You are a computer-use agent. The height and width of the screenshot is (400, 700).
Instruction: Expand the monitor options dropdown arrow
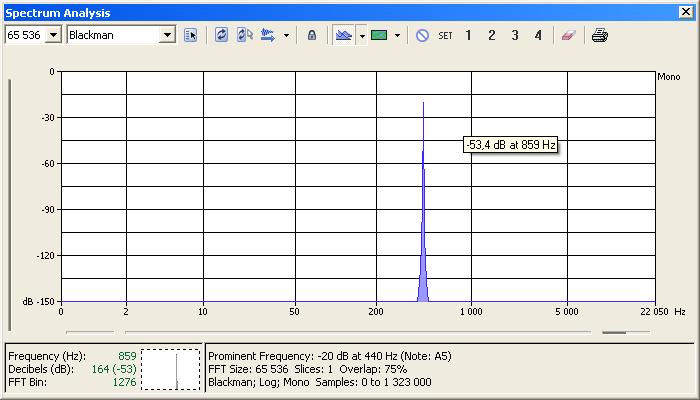286,35
